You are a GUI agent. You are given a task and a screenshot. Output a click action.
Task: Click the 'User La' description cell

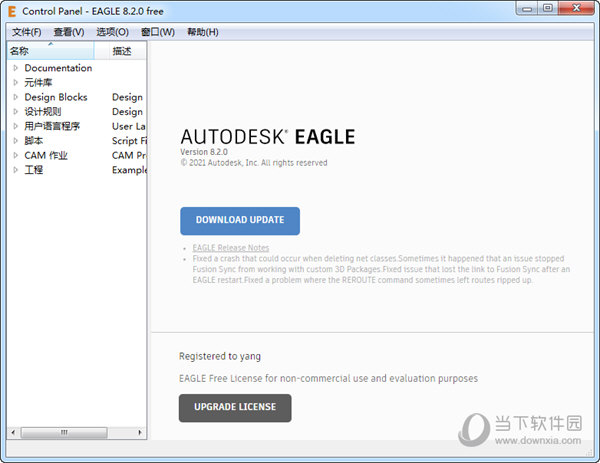pos(129,126)
